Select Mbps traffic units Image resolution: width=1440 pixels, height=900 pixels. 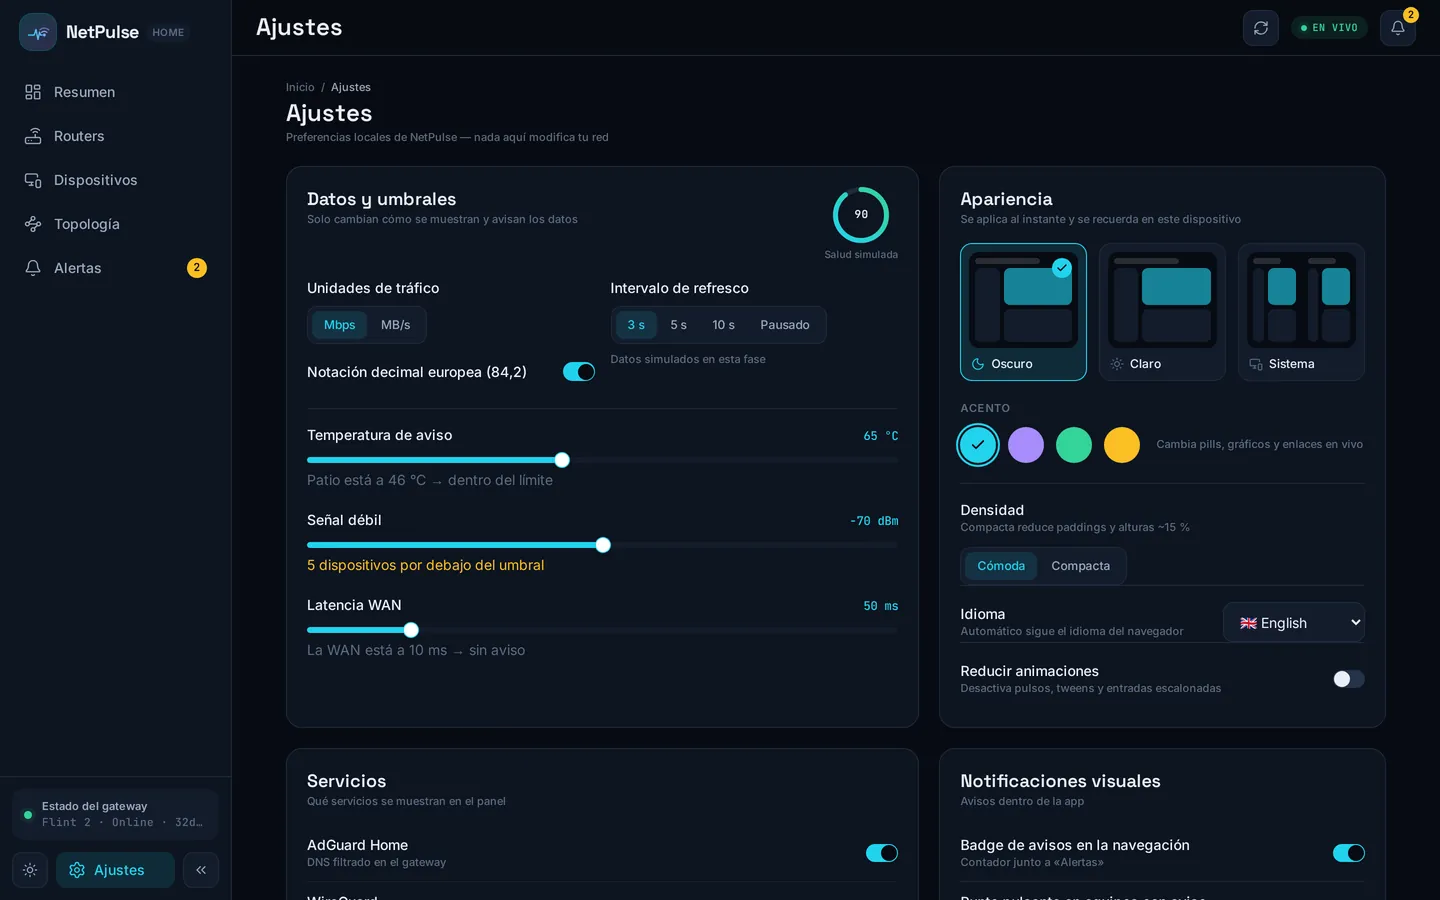click(339, 325)
